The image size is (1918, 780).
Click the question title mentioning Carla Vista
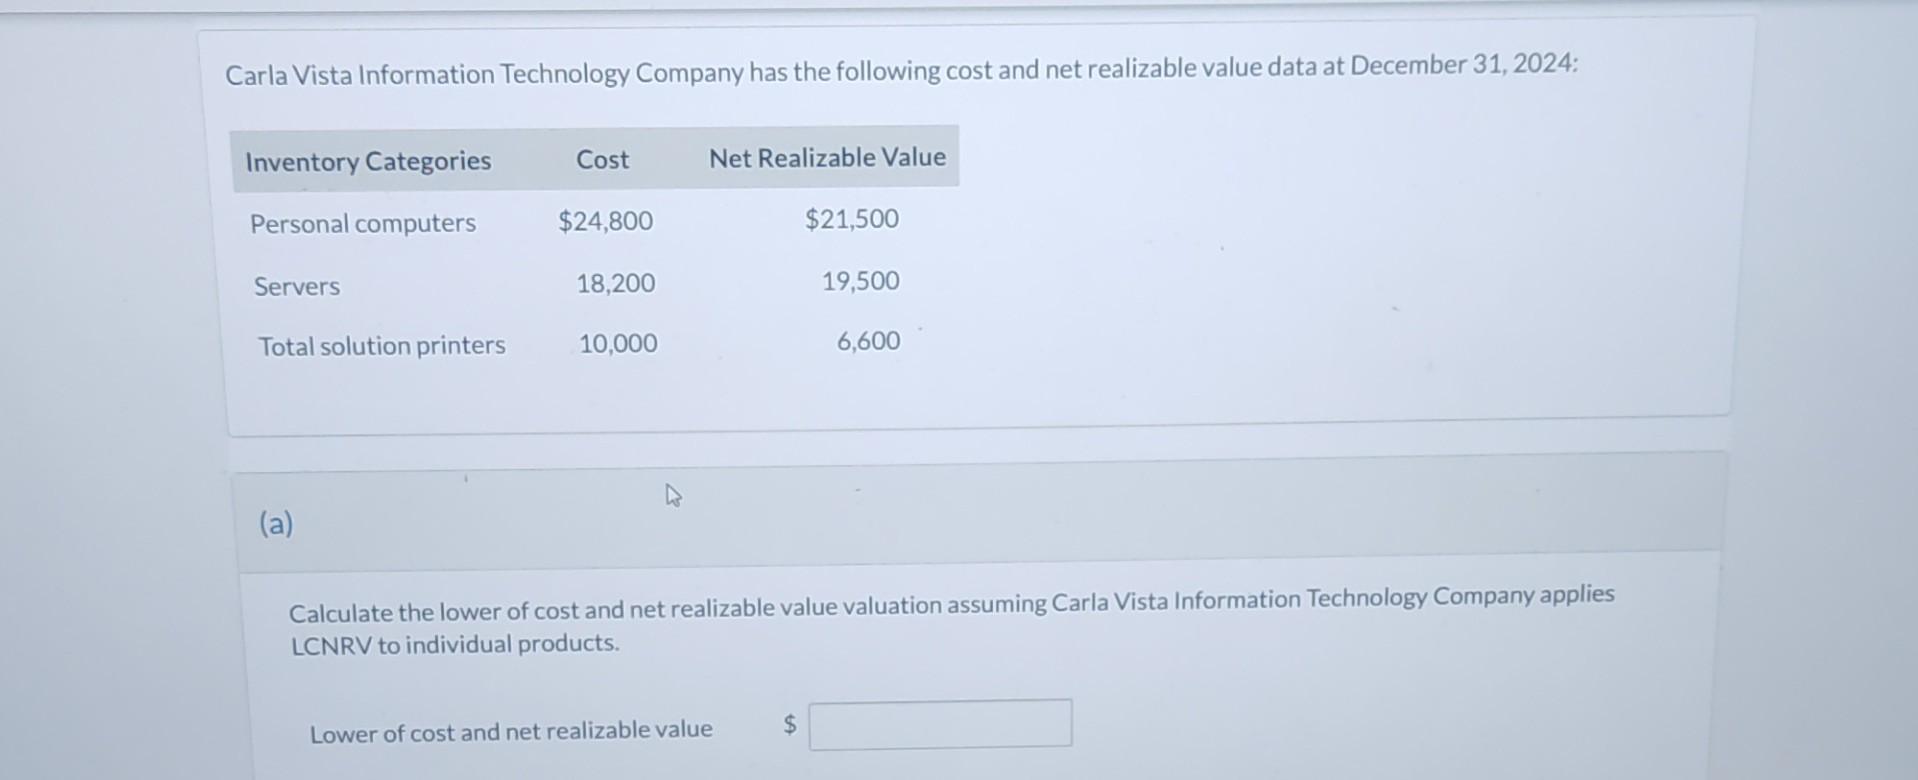point(900,68)
